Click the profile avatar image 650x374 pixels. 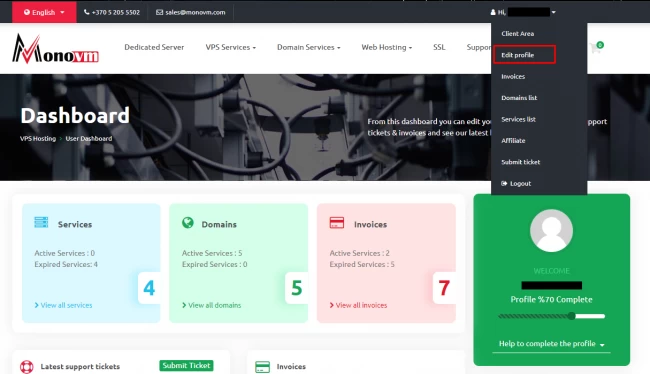(x=551, y=231)
